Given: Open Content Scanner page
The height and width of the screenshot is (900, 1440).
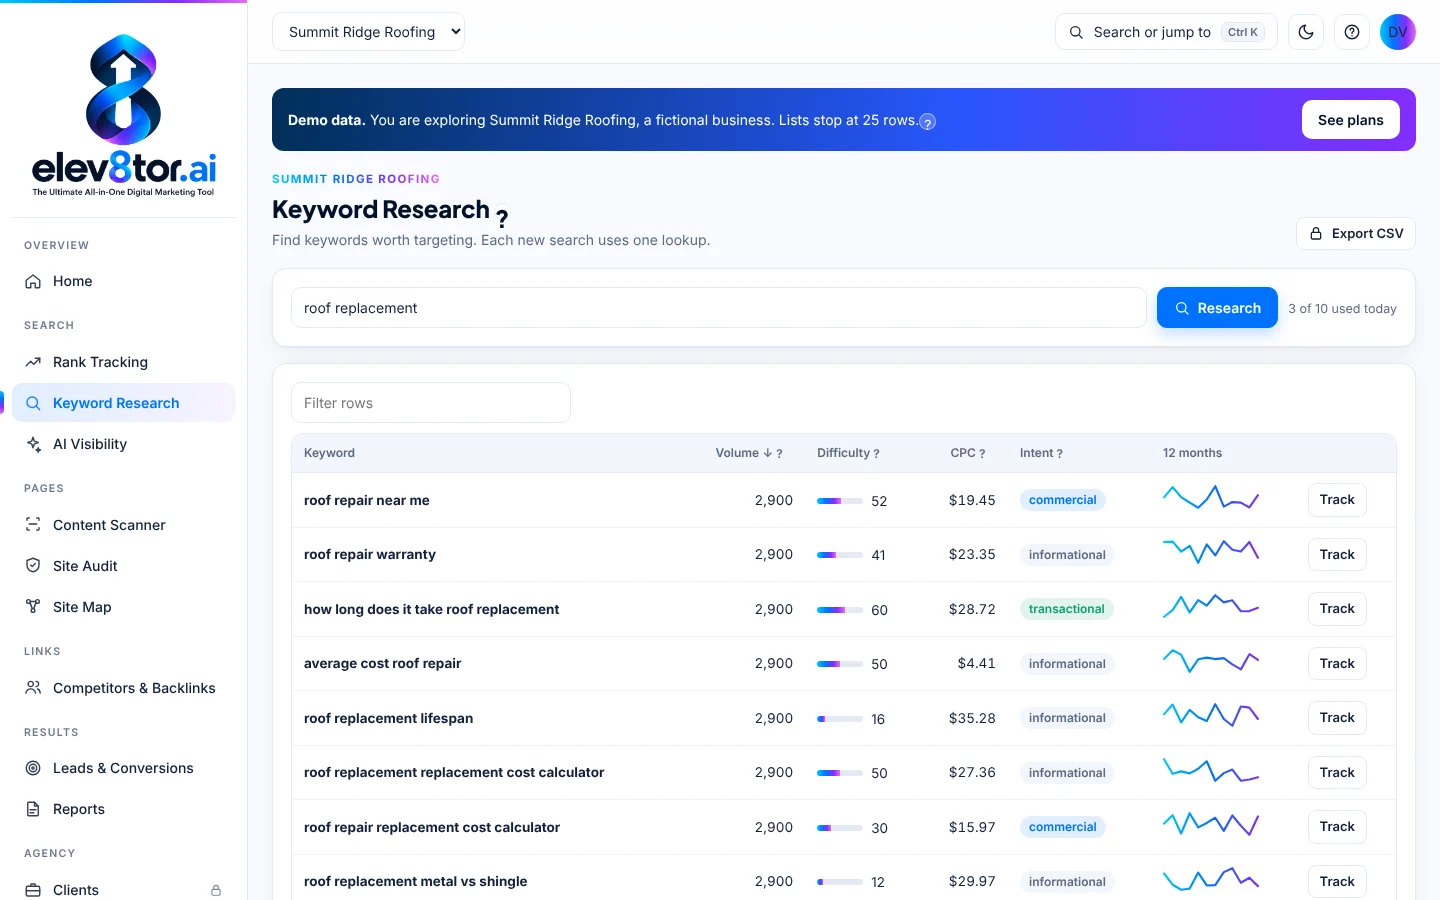Looking at the screenshot, I should click(123, 525).
